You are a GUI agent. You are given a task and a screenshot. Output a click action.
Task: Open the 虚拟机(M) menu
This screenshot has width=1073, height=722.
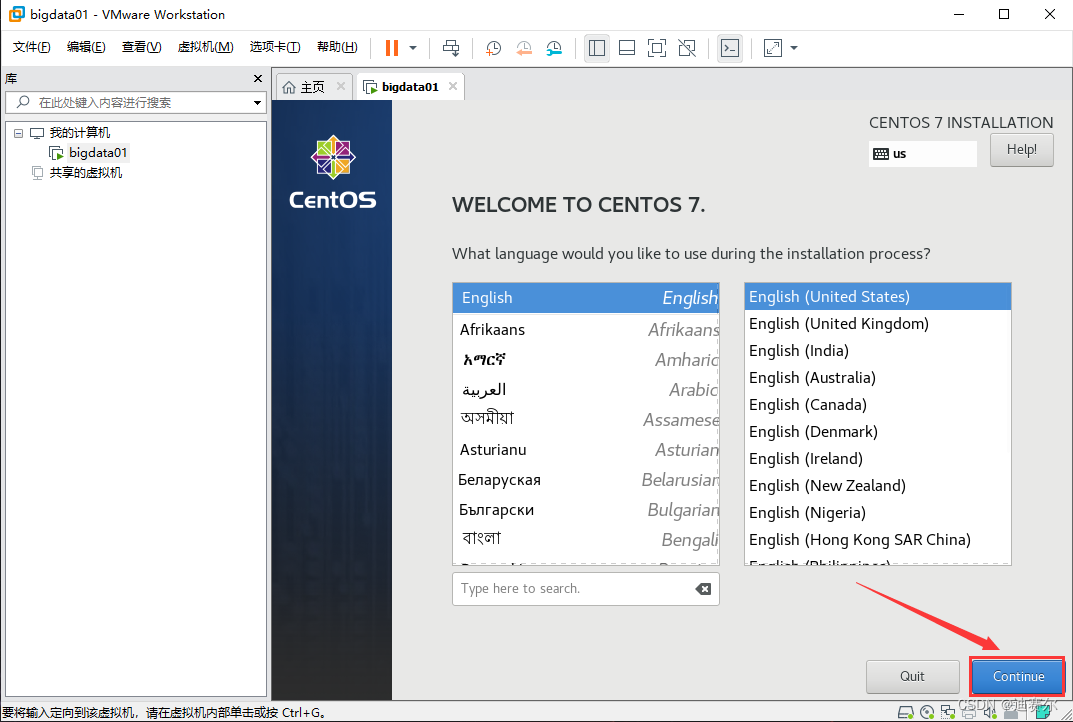tap(205, 47)
